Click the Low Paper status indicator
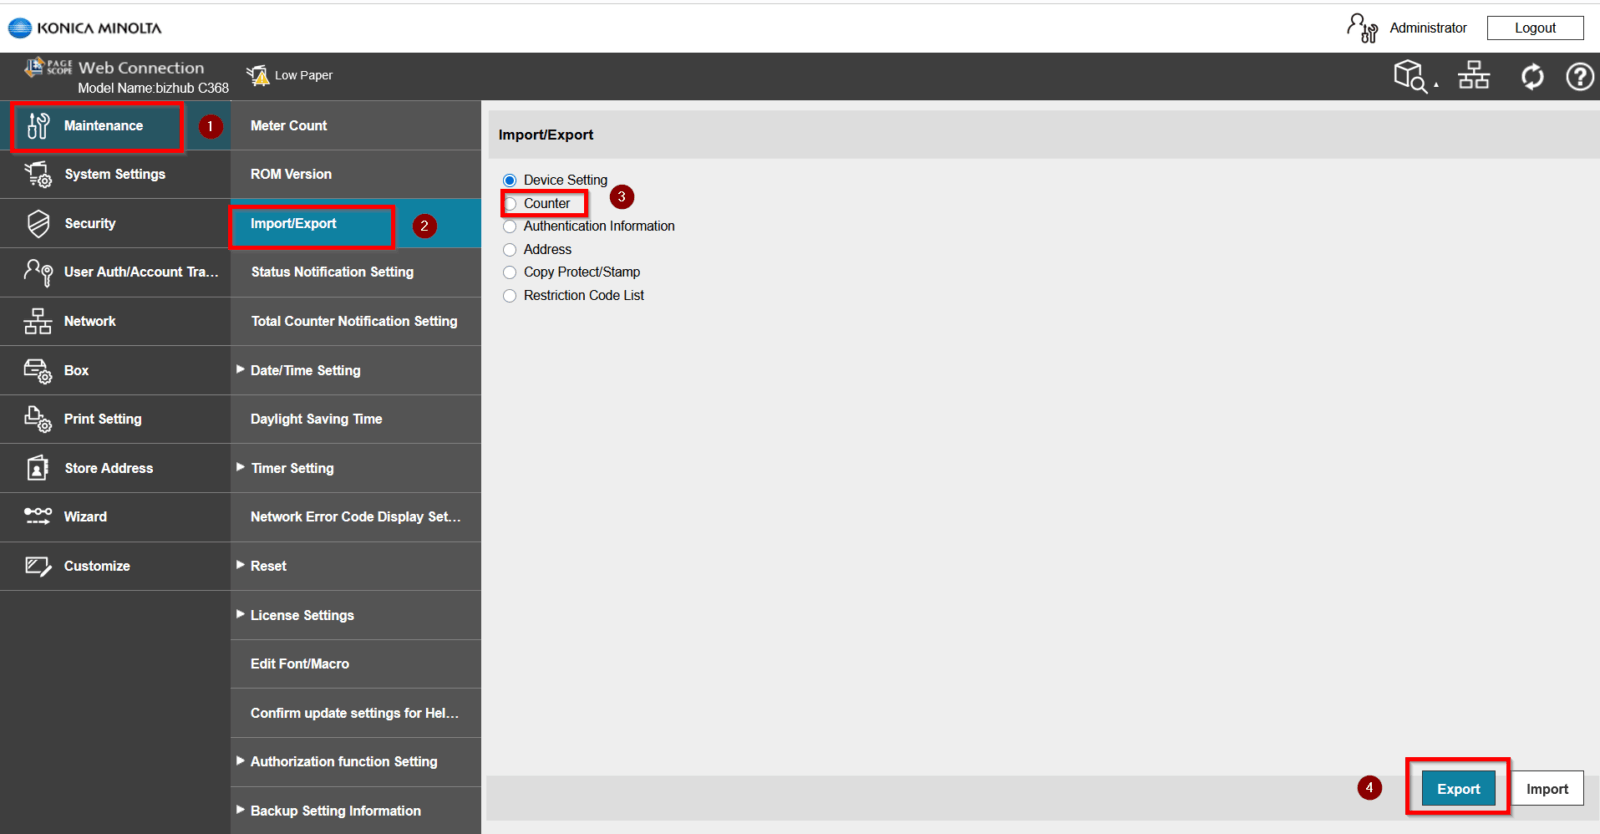 pyautogui.click(x=290, y=75)
